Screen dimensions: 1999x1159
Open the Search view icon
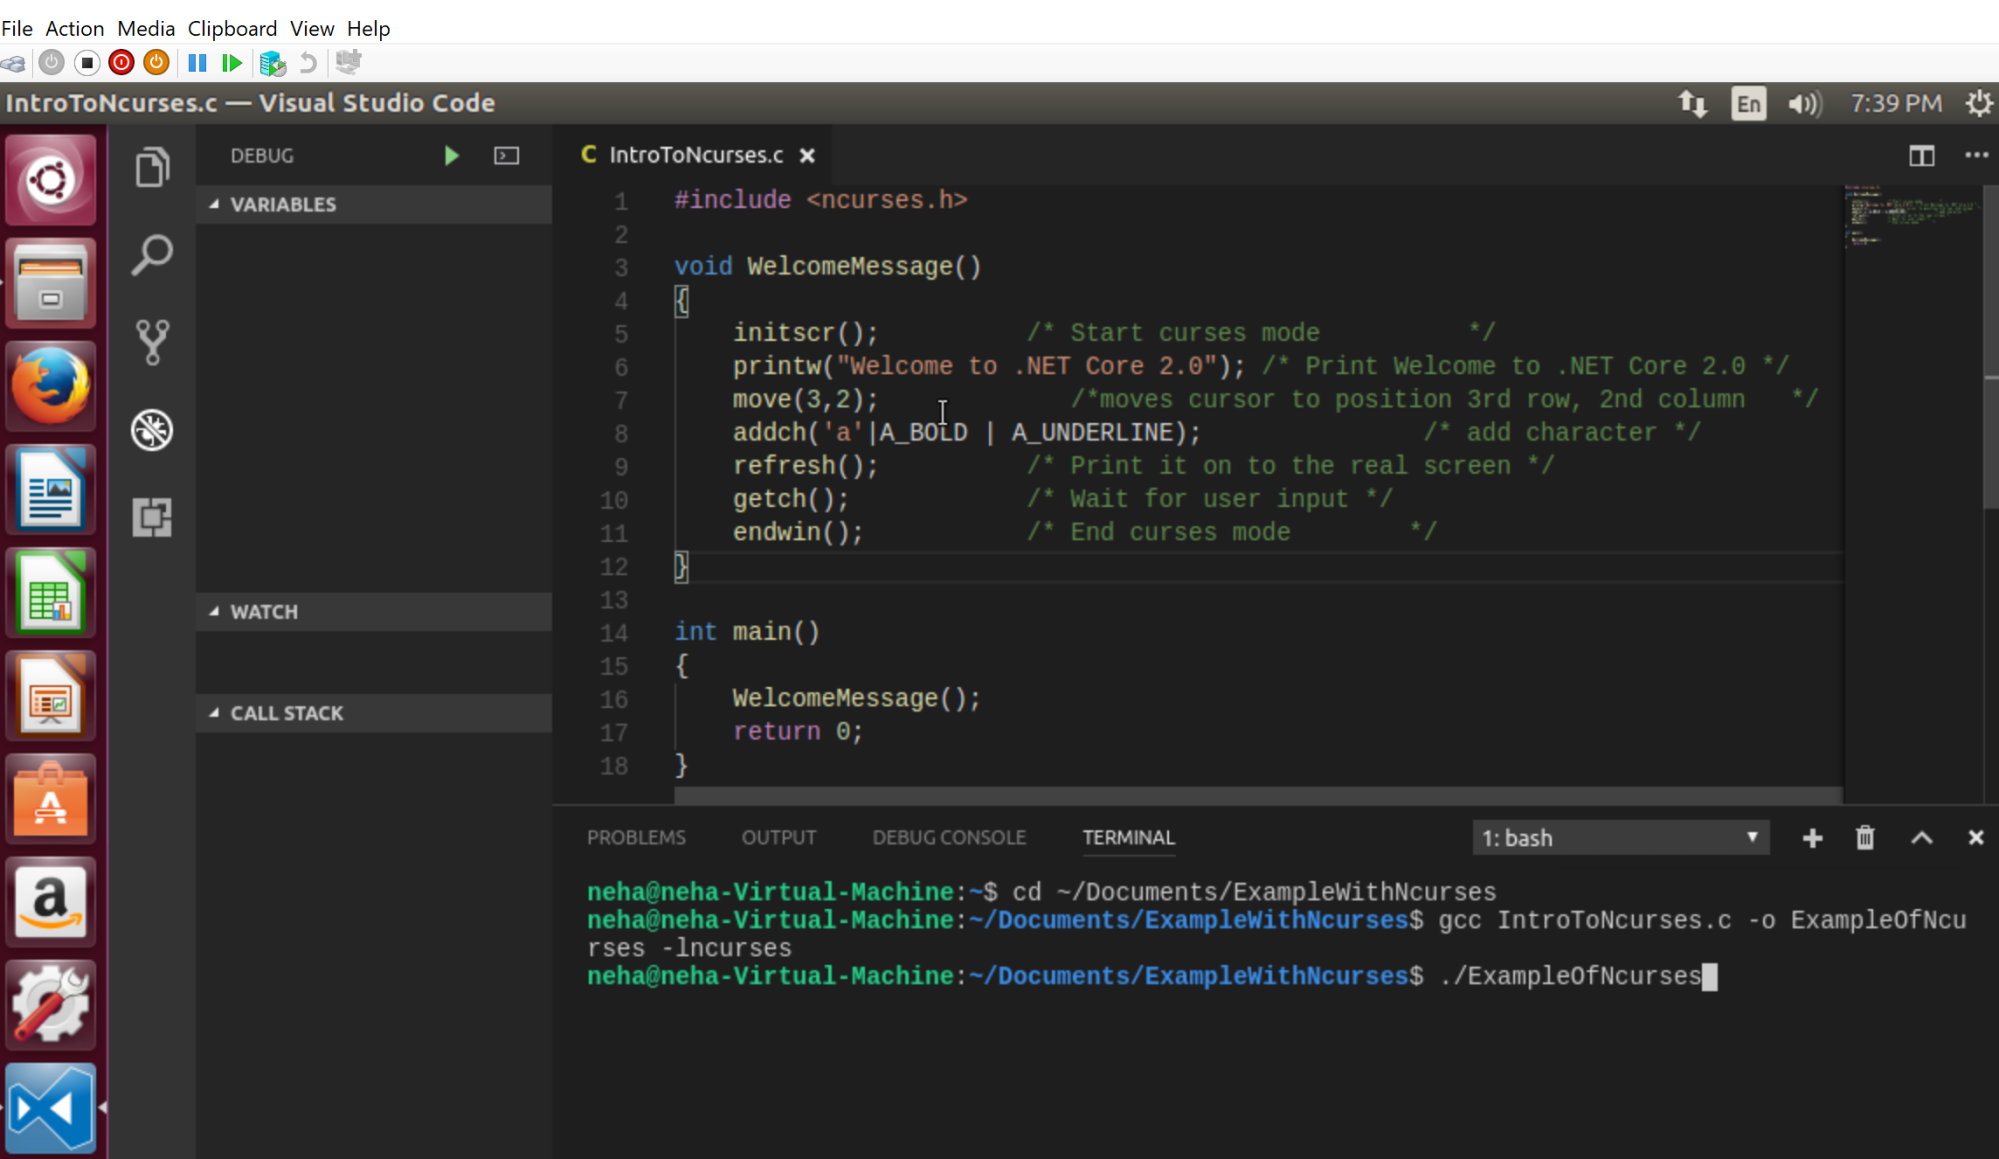point(152,255)
